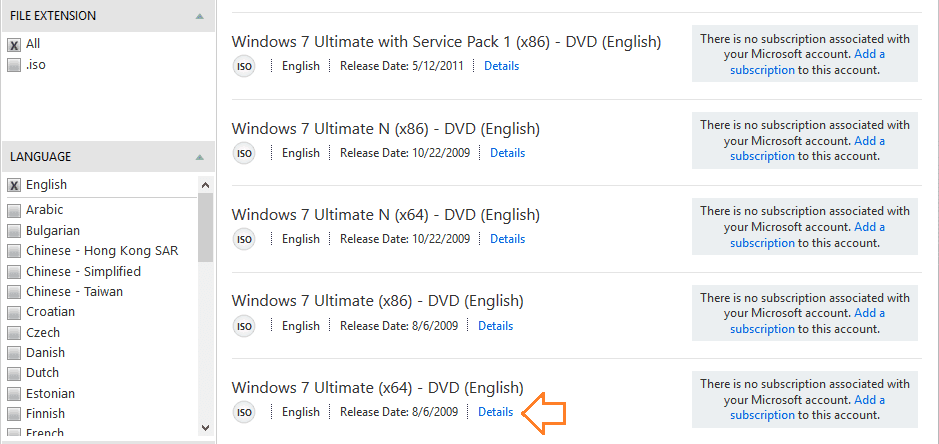The image size is (939, 444).
Task: Check the .iso file extension checkbox
Action: pyautogui.click(x=14, y=65)
